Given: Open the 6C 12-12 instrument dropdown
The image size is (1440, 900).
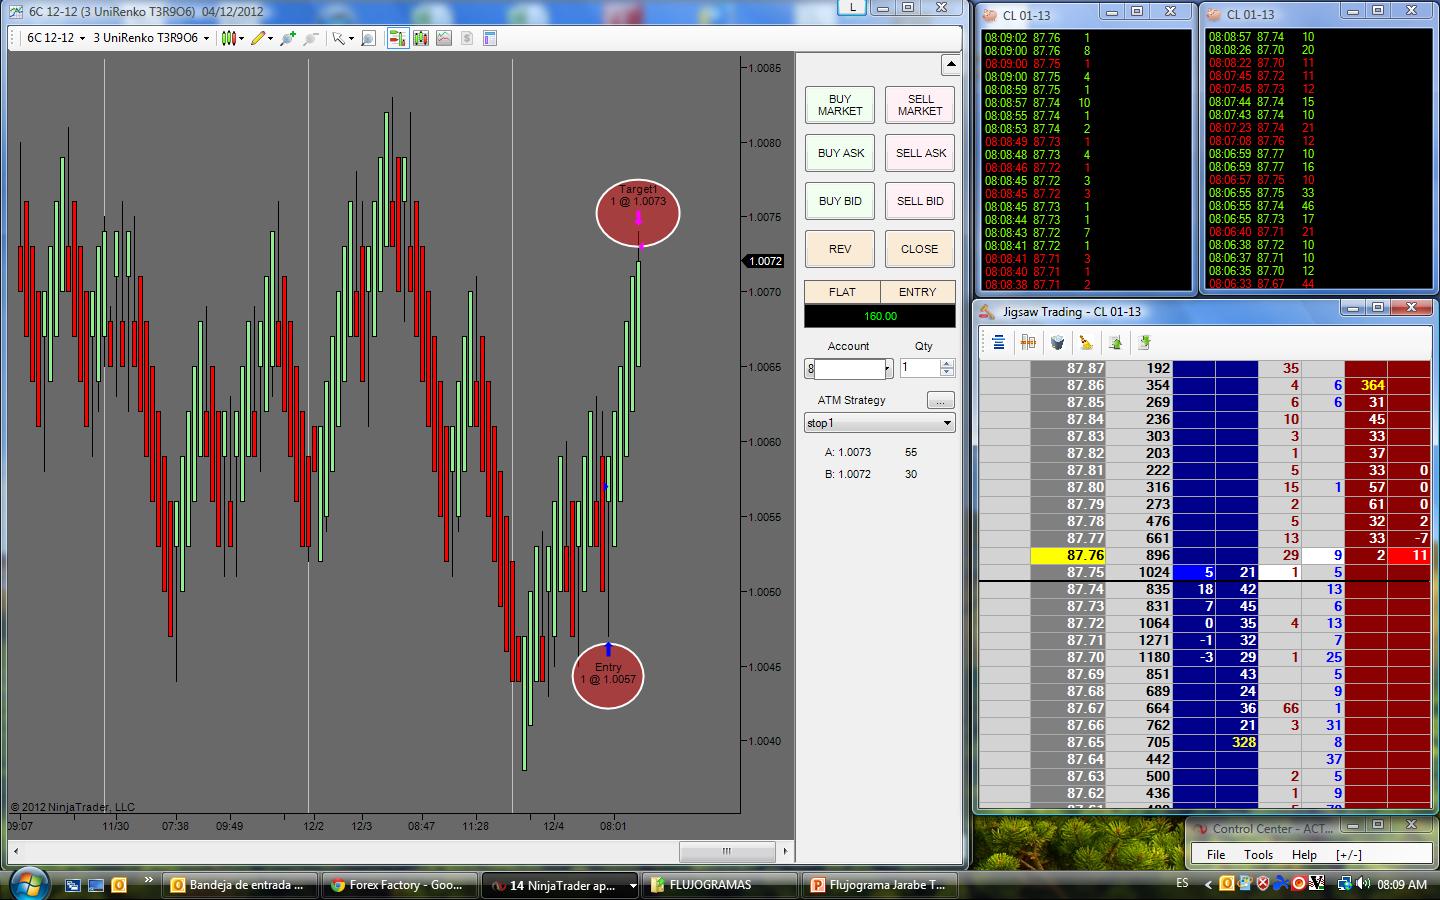Looking at the screenshot, I should coord(55,38).
